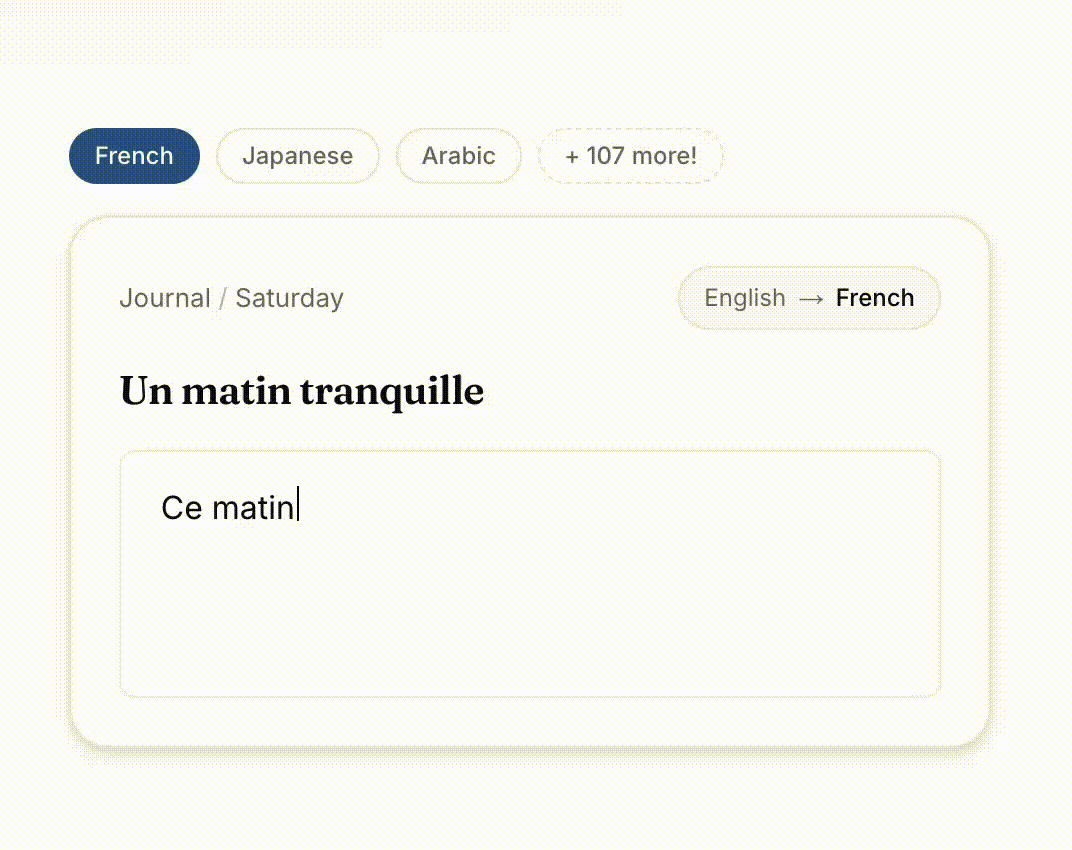Switch to the Japanese language pill
This screenshot has height=850, width=1072.
pos(297,156)
